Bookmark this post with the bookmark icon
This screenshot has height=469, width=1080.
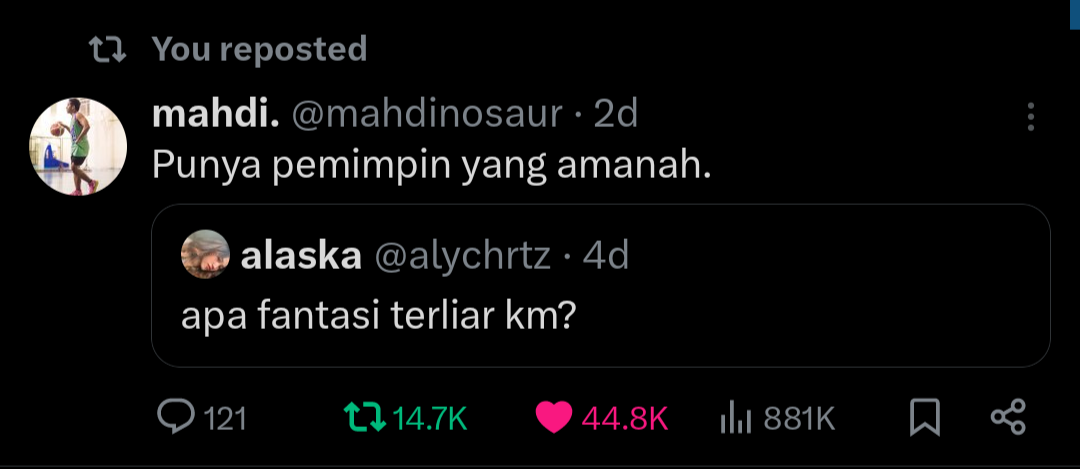(924, 417)
